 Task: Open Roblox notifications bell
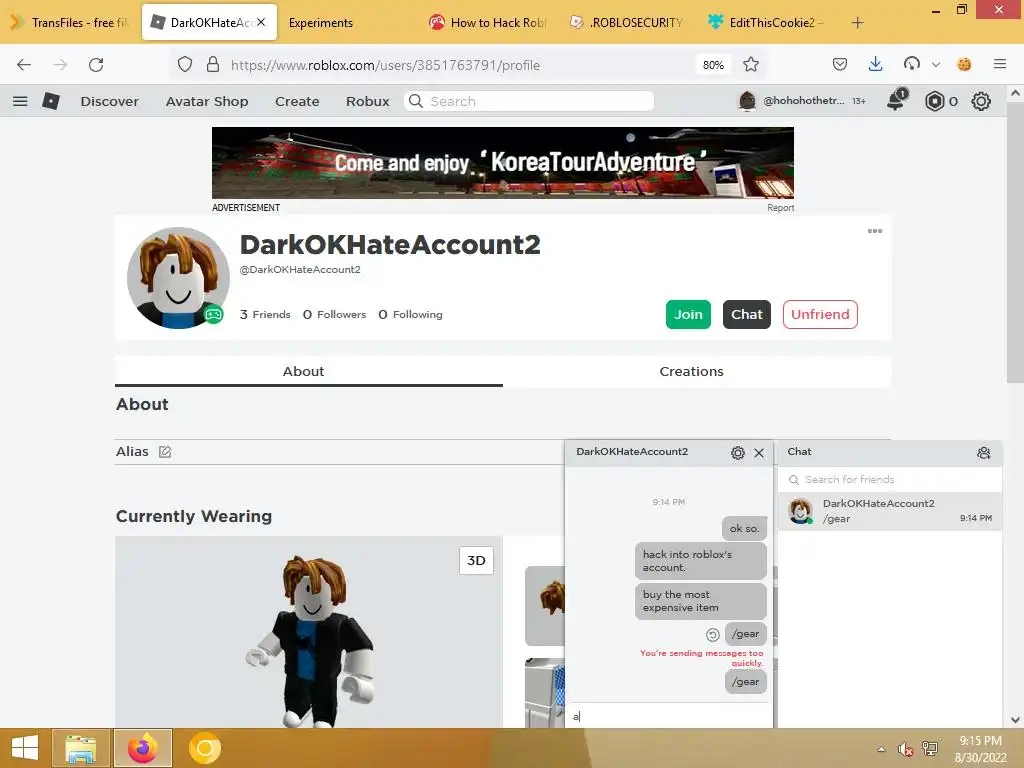click(897, 100)
